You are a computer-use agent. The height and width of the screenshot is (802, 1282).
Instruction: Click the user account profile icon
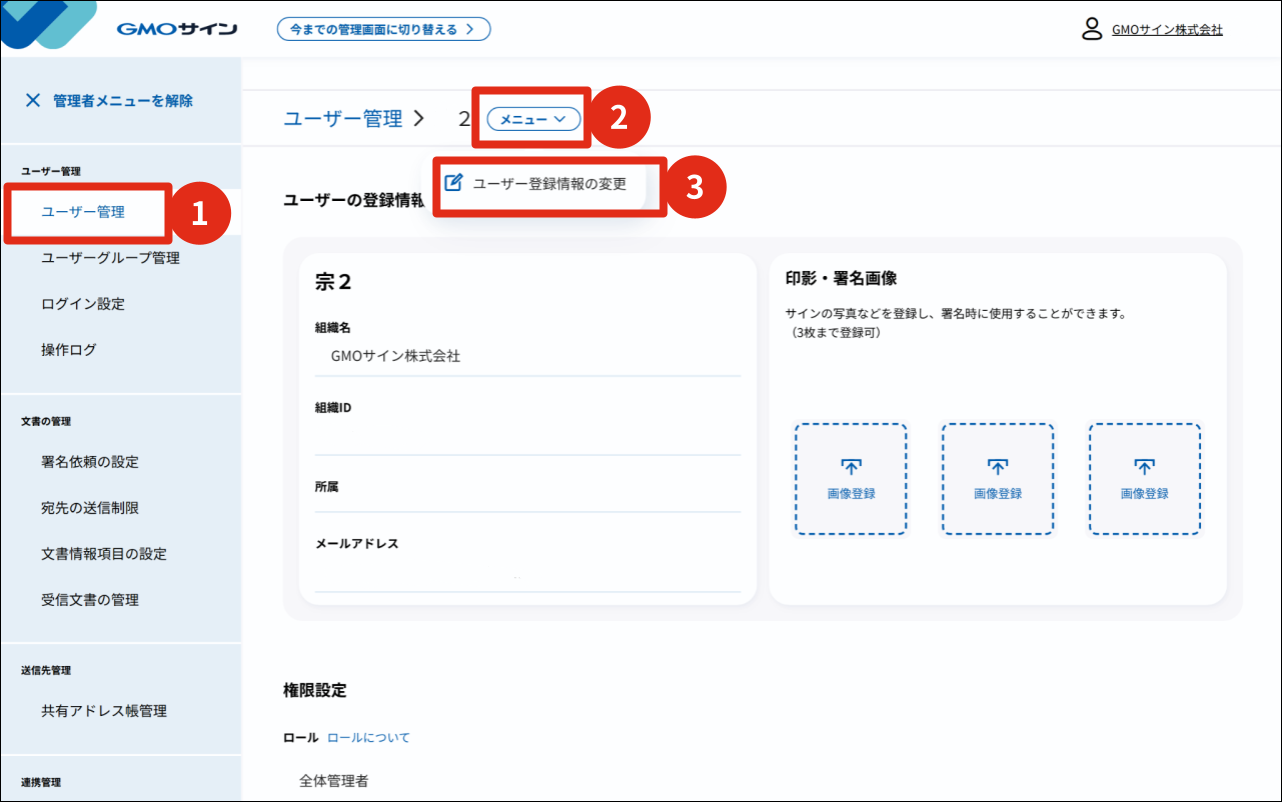(1091, 29)
